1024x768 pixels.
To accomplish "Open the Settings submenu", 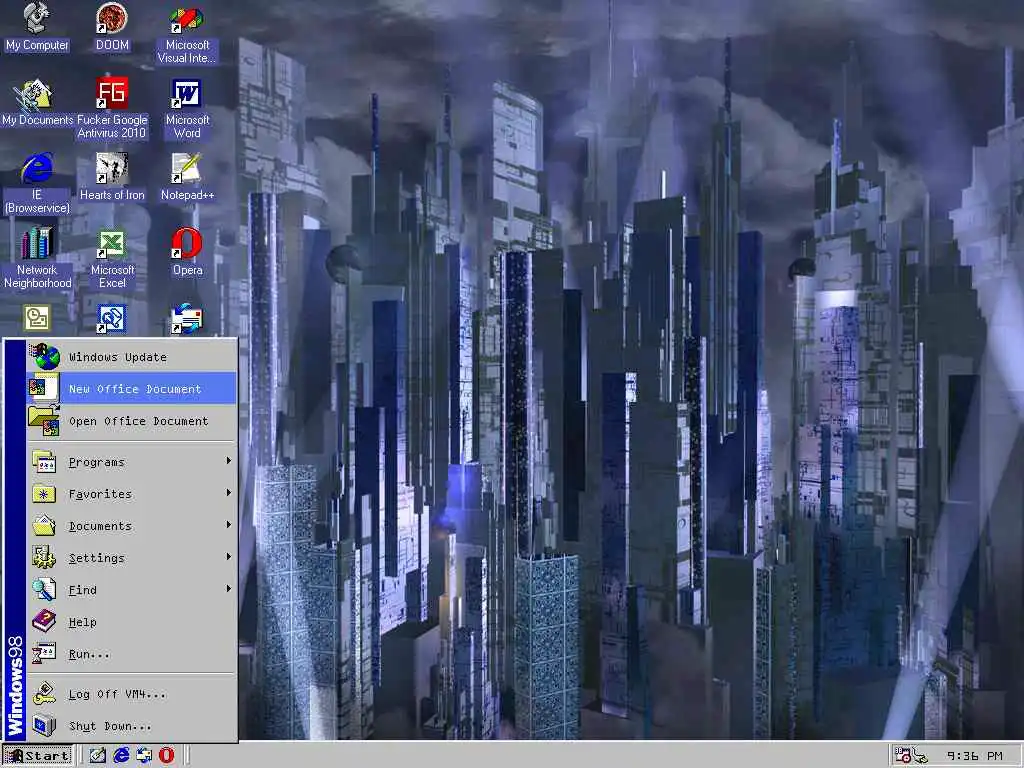I will pos(131,558).
